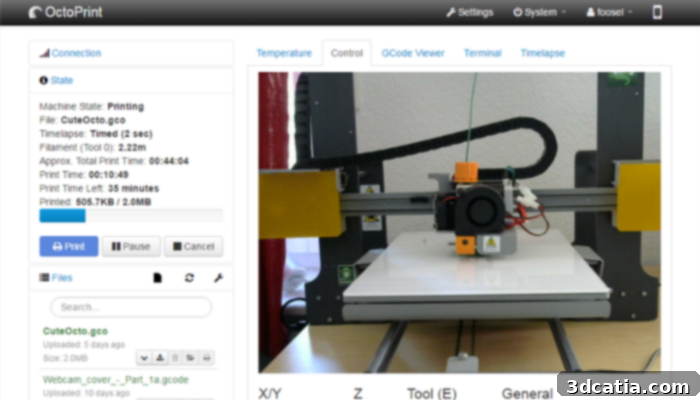This screenshot has height=400, width=700.
Task: Download the CuteOcto.gco file
Action: tap(160, 358)
